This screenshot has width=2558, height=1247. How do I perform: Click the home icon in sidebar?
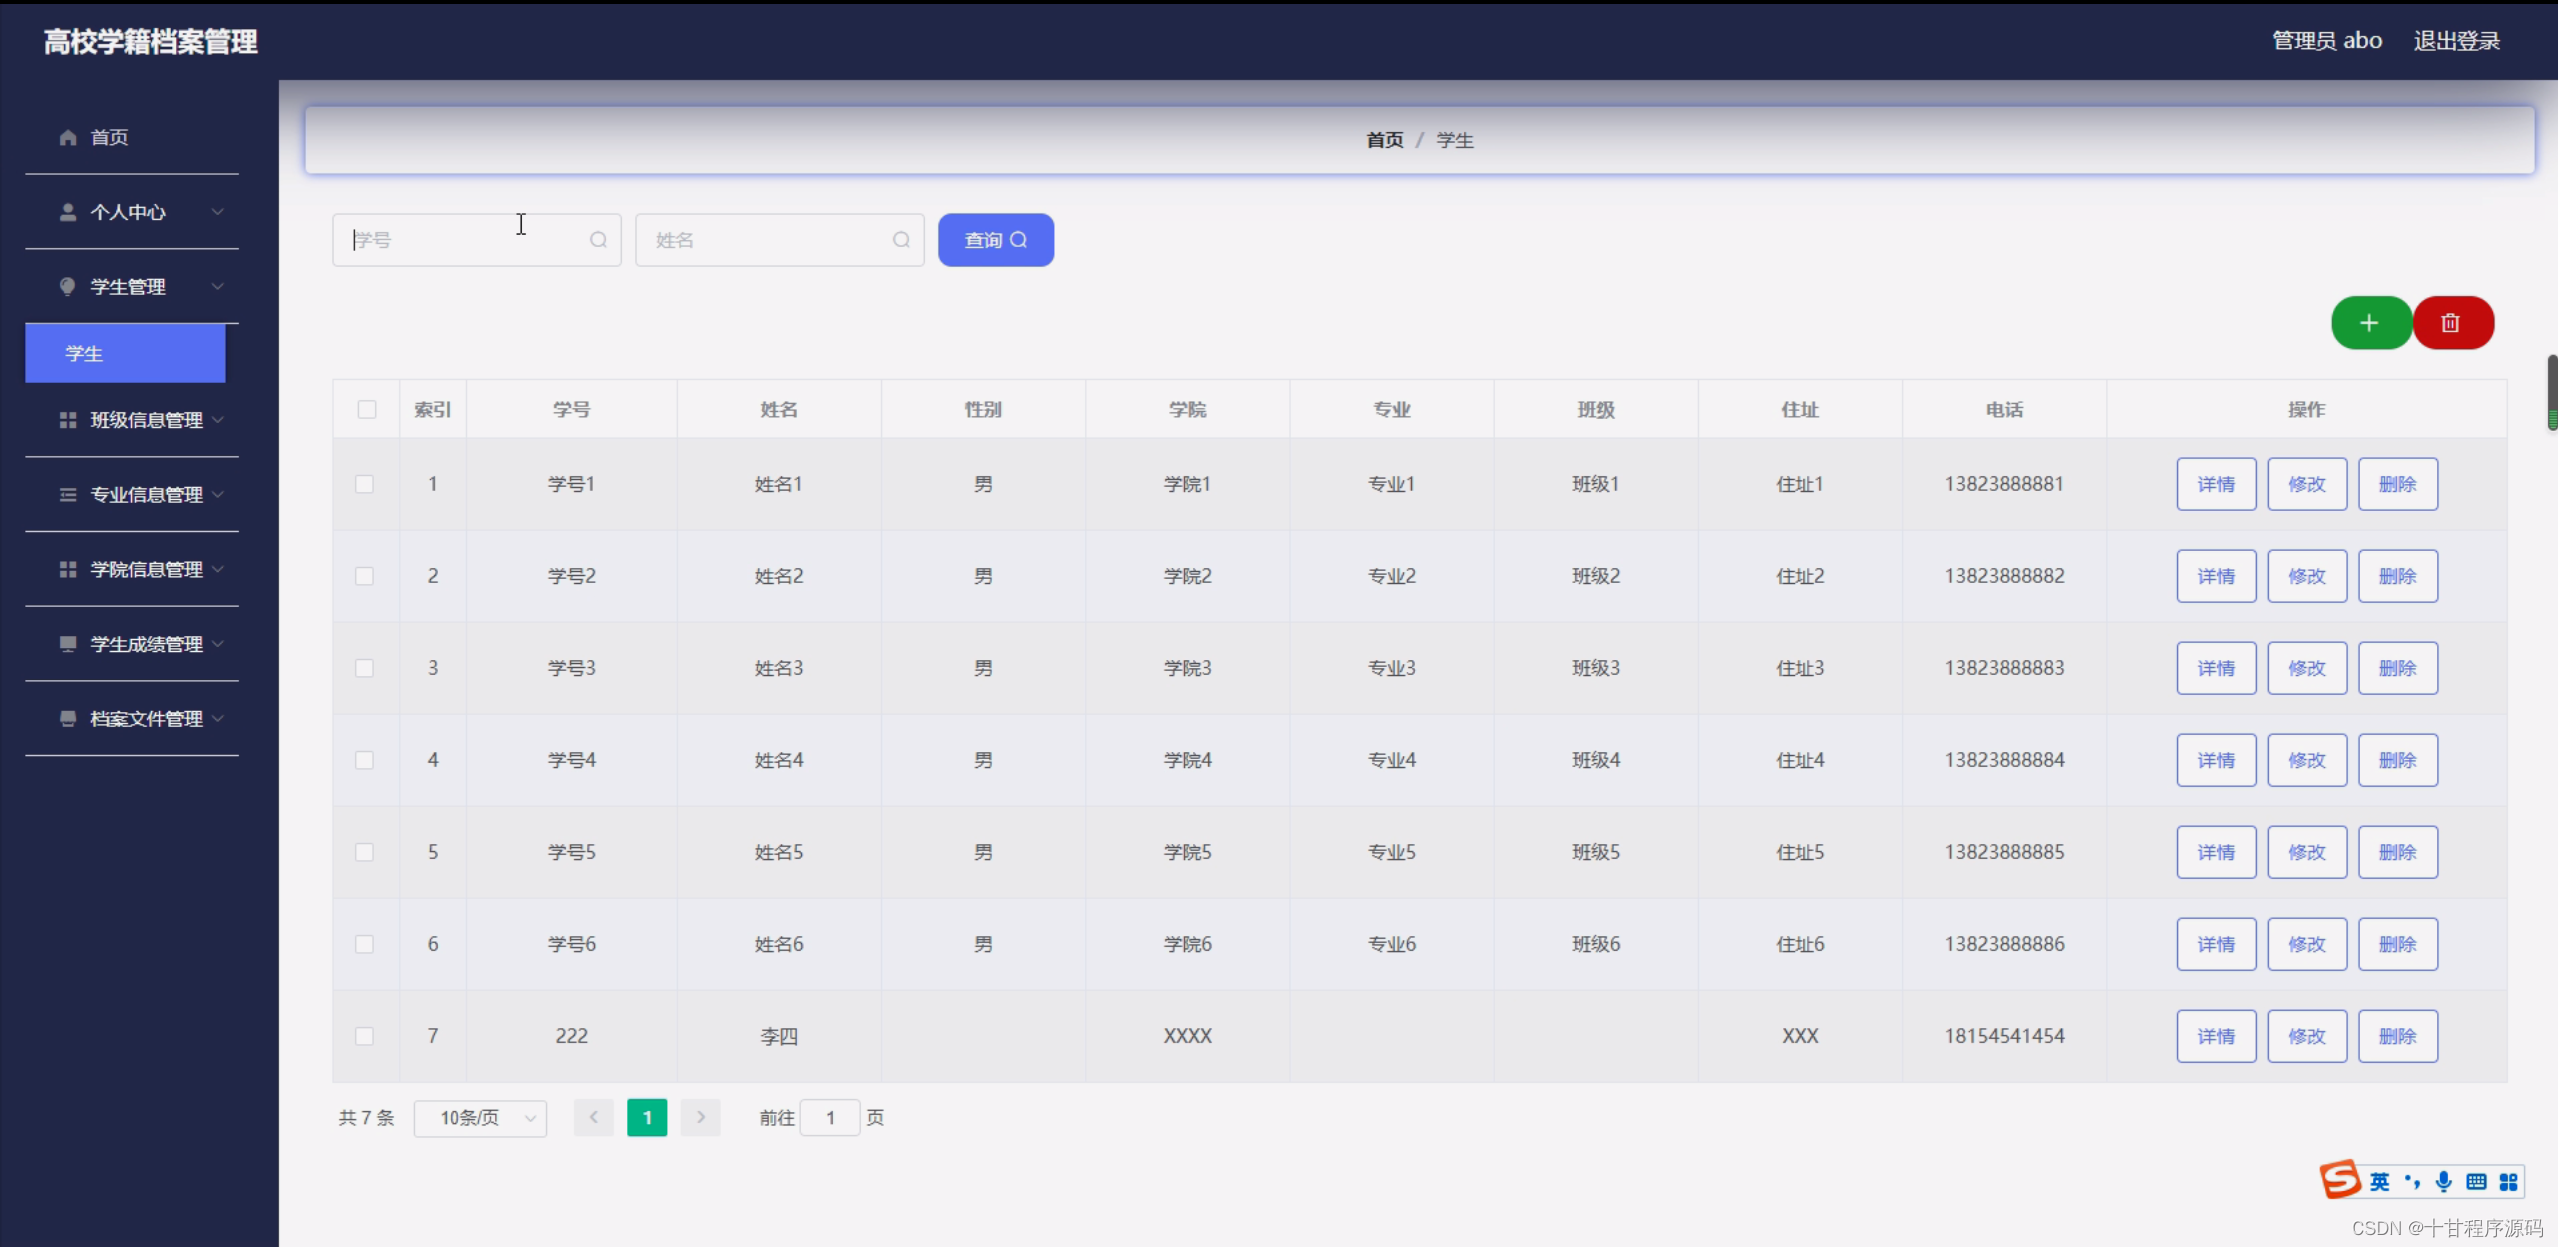[x=68, y=138]
